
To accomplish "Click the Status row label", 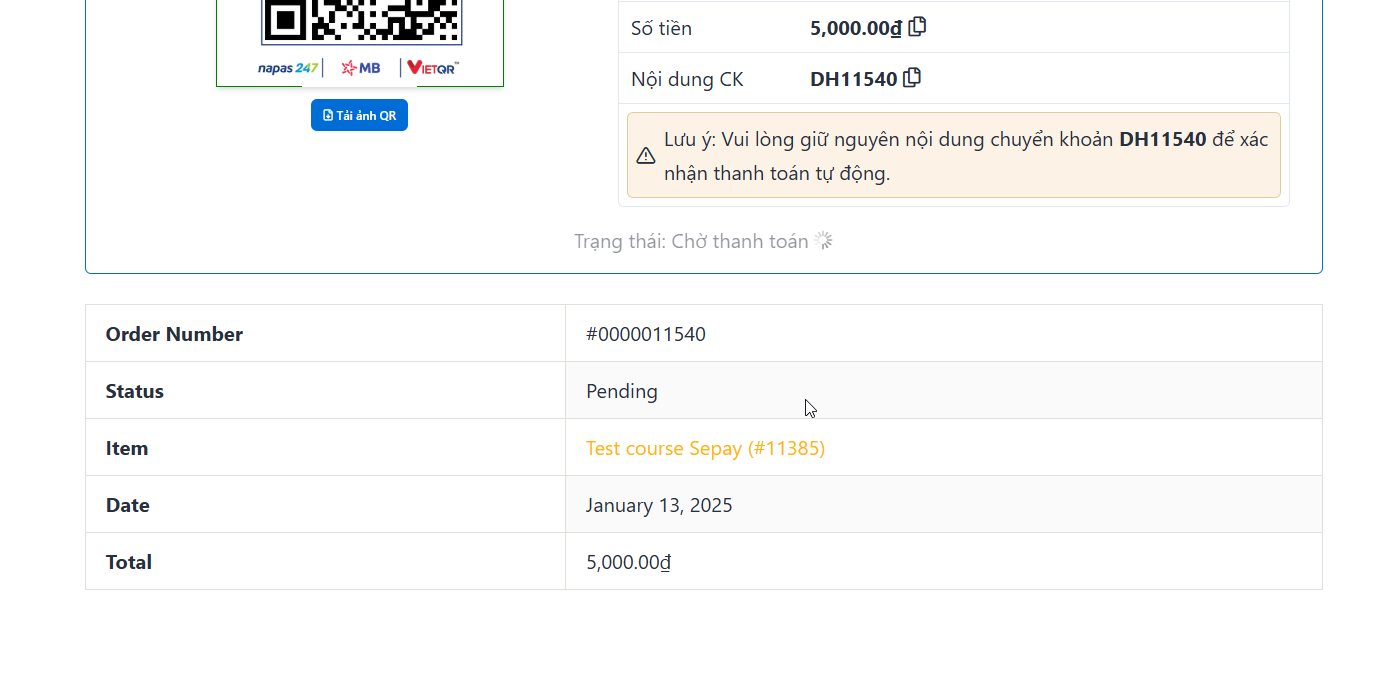I will coord(135,391).
